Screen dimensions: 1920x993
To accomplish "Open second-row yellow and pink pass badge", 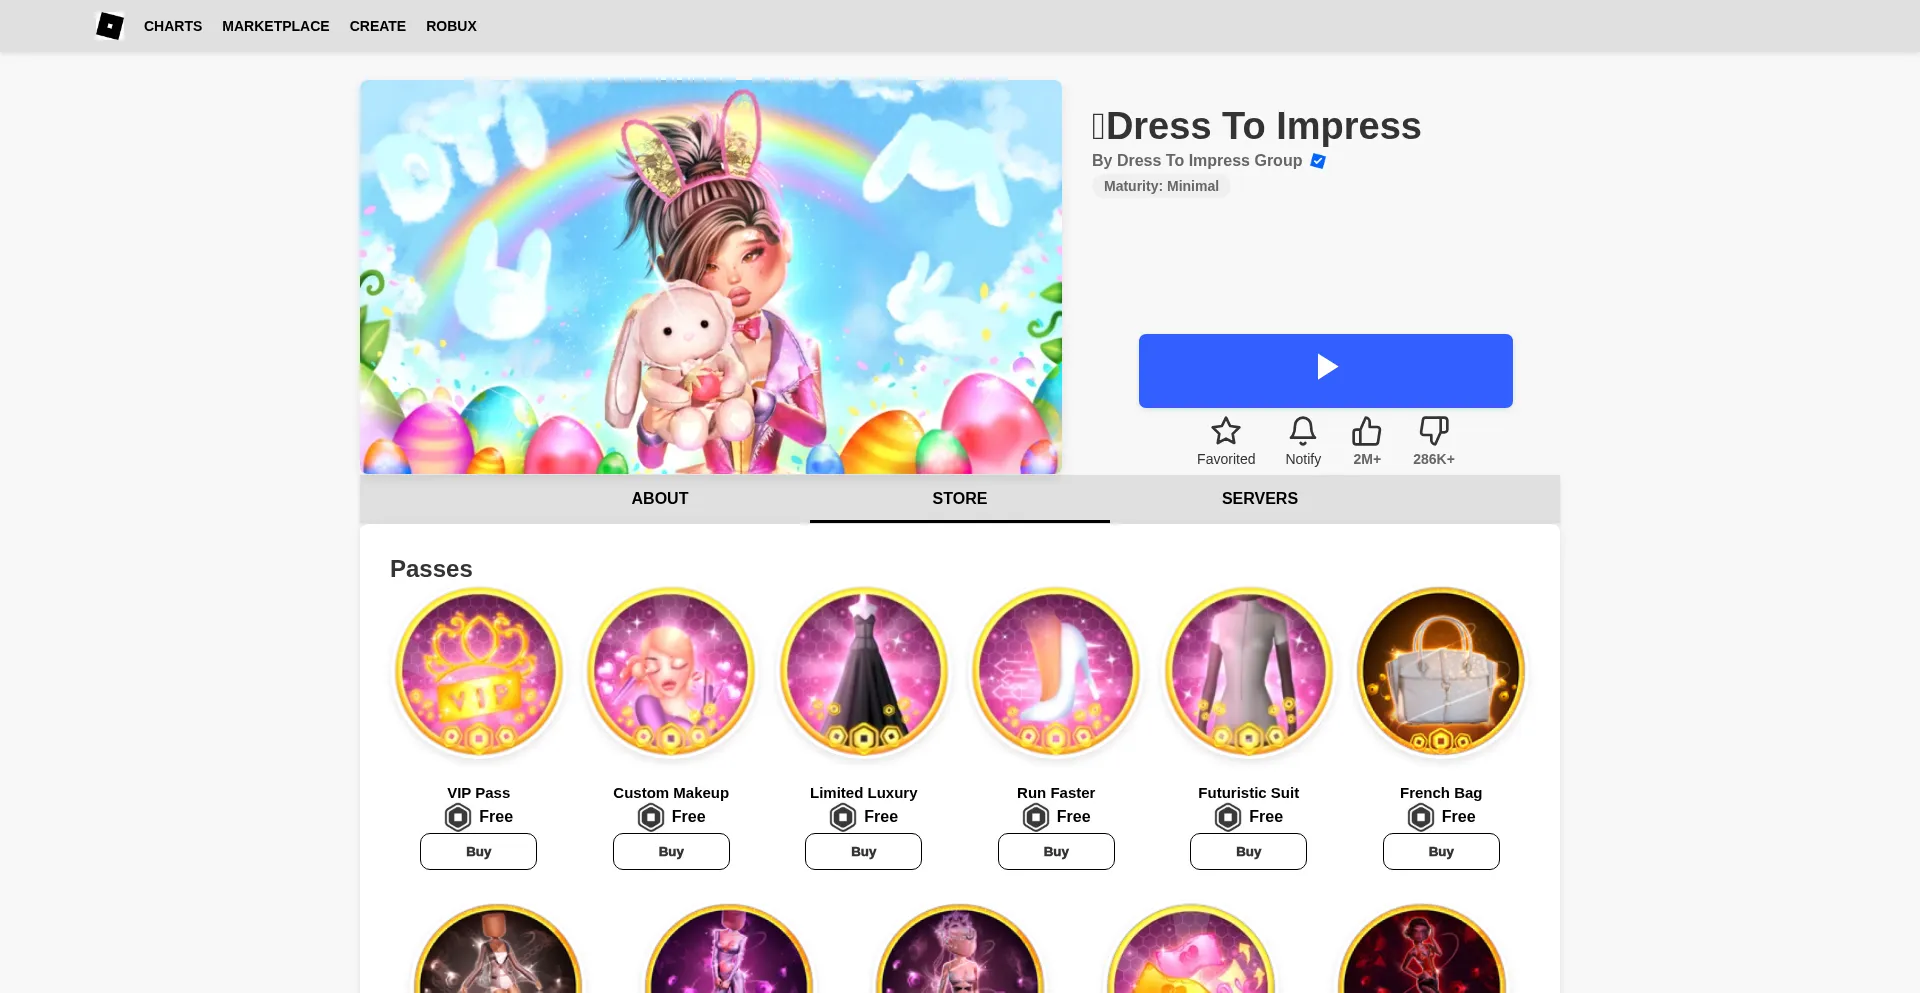I will [x=1191, y=949].
